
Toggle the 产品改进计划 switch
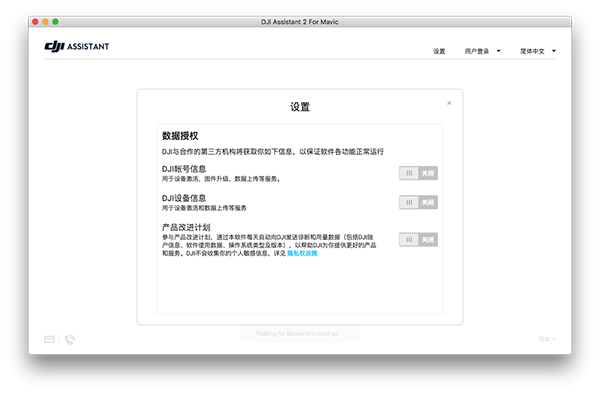tap(418, 240)
